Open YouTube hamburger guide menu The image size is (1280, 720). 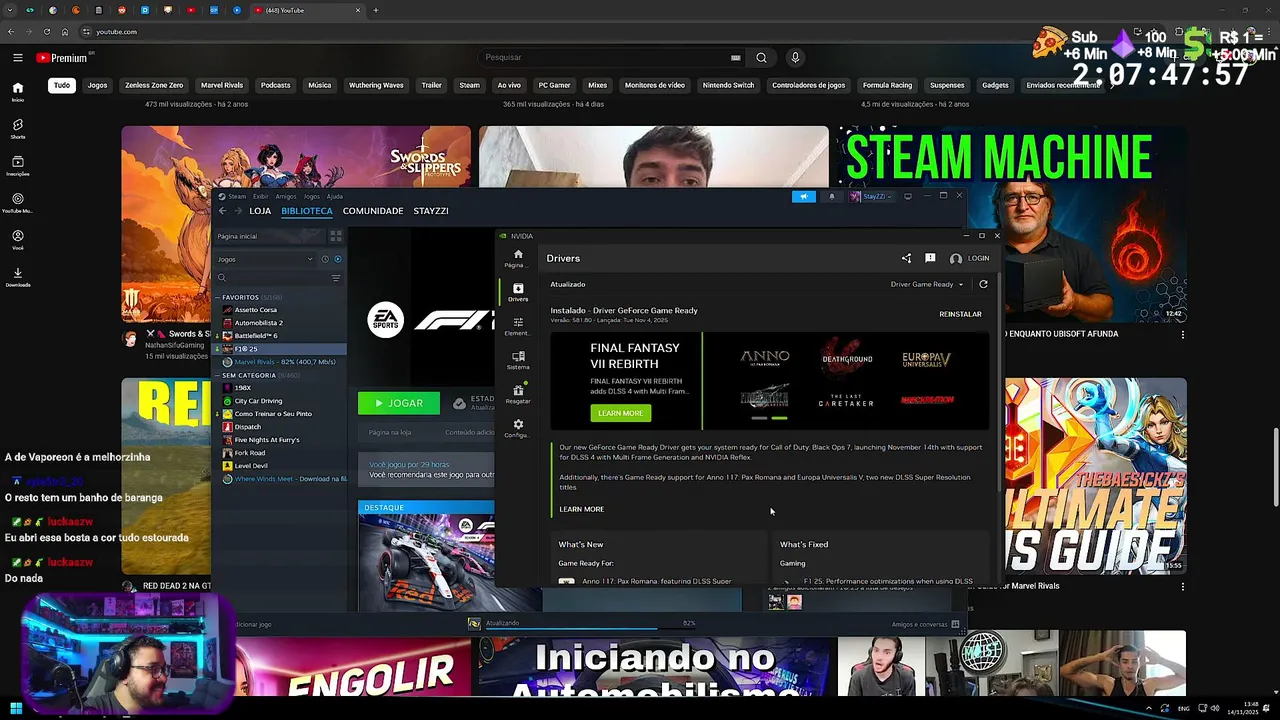point(18,58)
